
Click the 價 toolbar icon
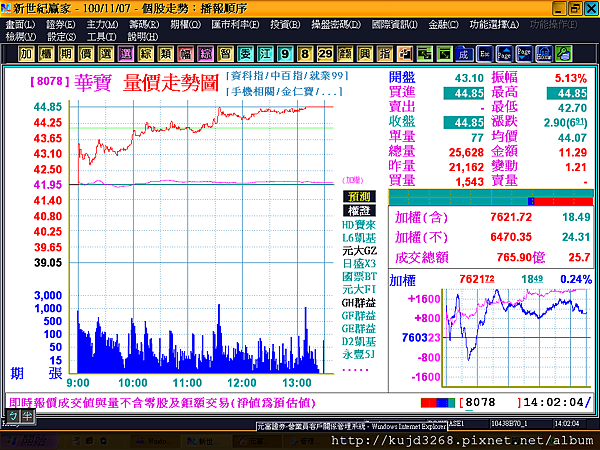(86, 54)
